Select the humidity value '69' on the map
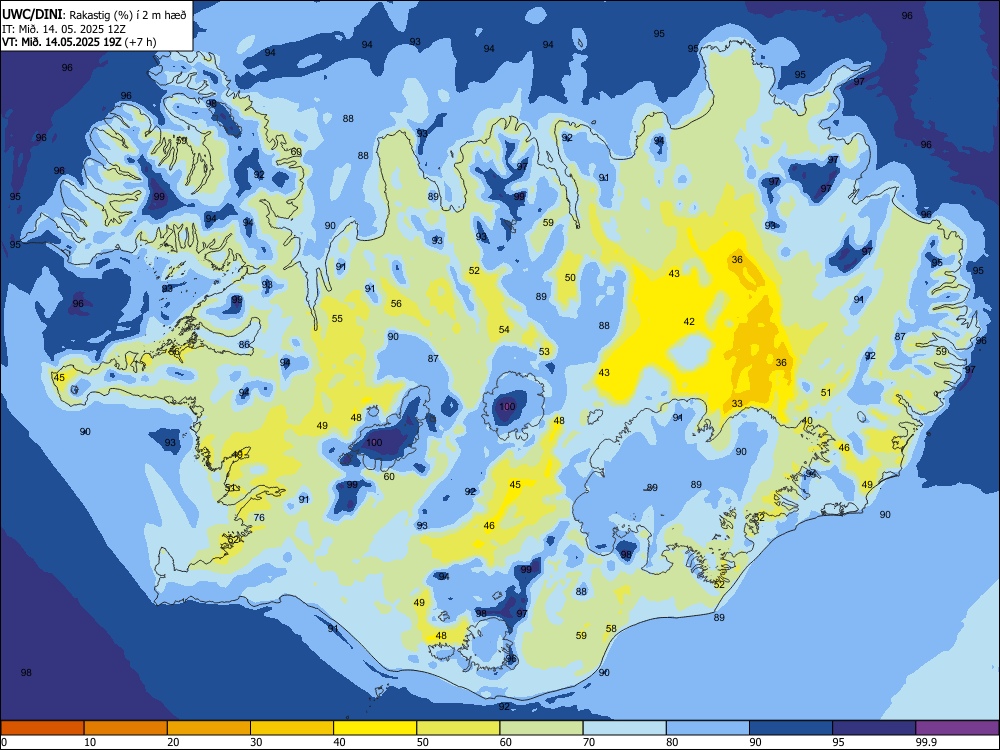 point(297,152)
